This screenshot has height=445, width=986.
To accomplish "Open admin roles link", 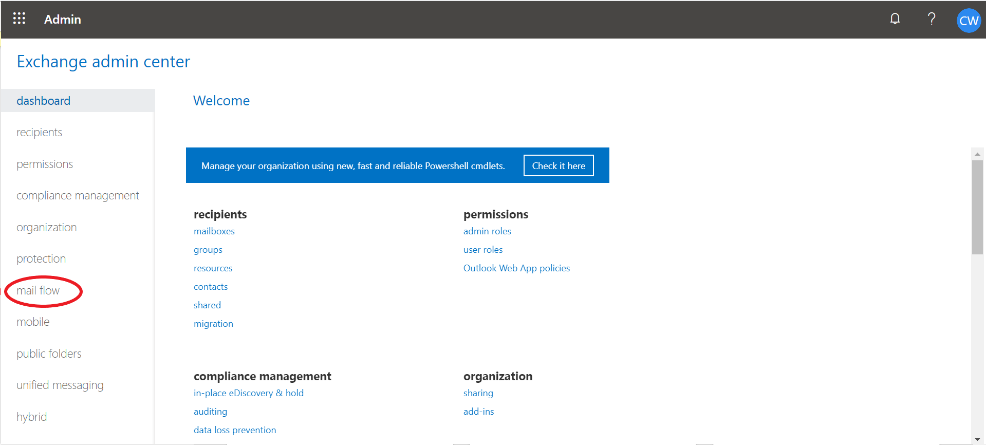I will tap(487, 231).
